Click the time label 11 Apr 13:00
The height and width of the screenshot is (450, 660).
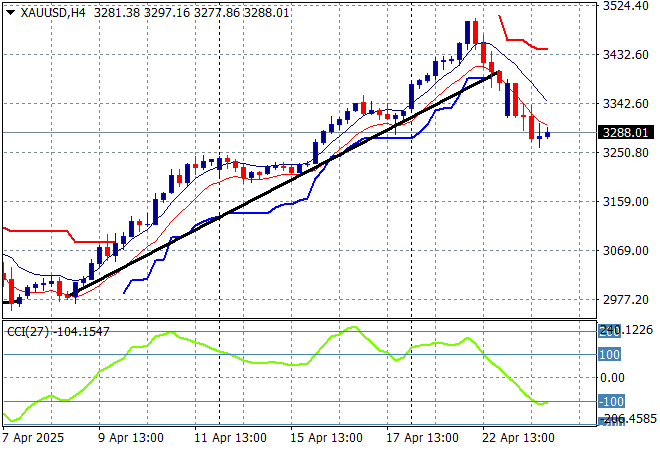point(230,438)
